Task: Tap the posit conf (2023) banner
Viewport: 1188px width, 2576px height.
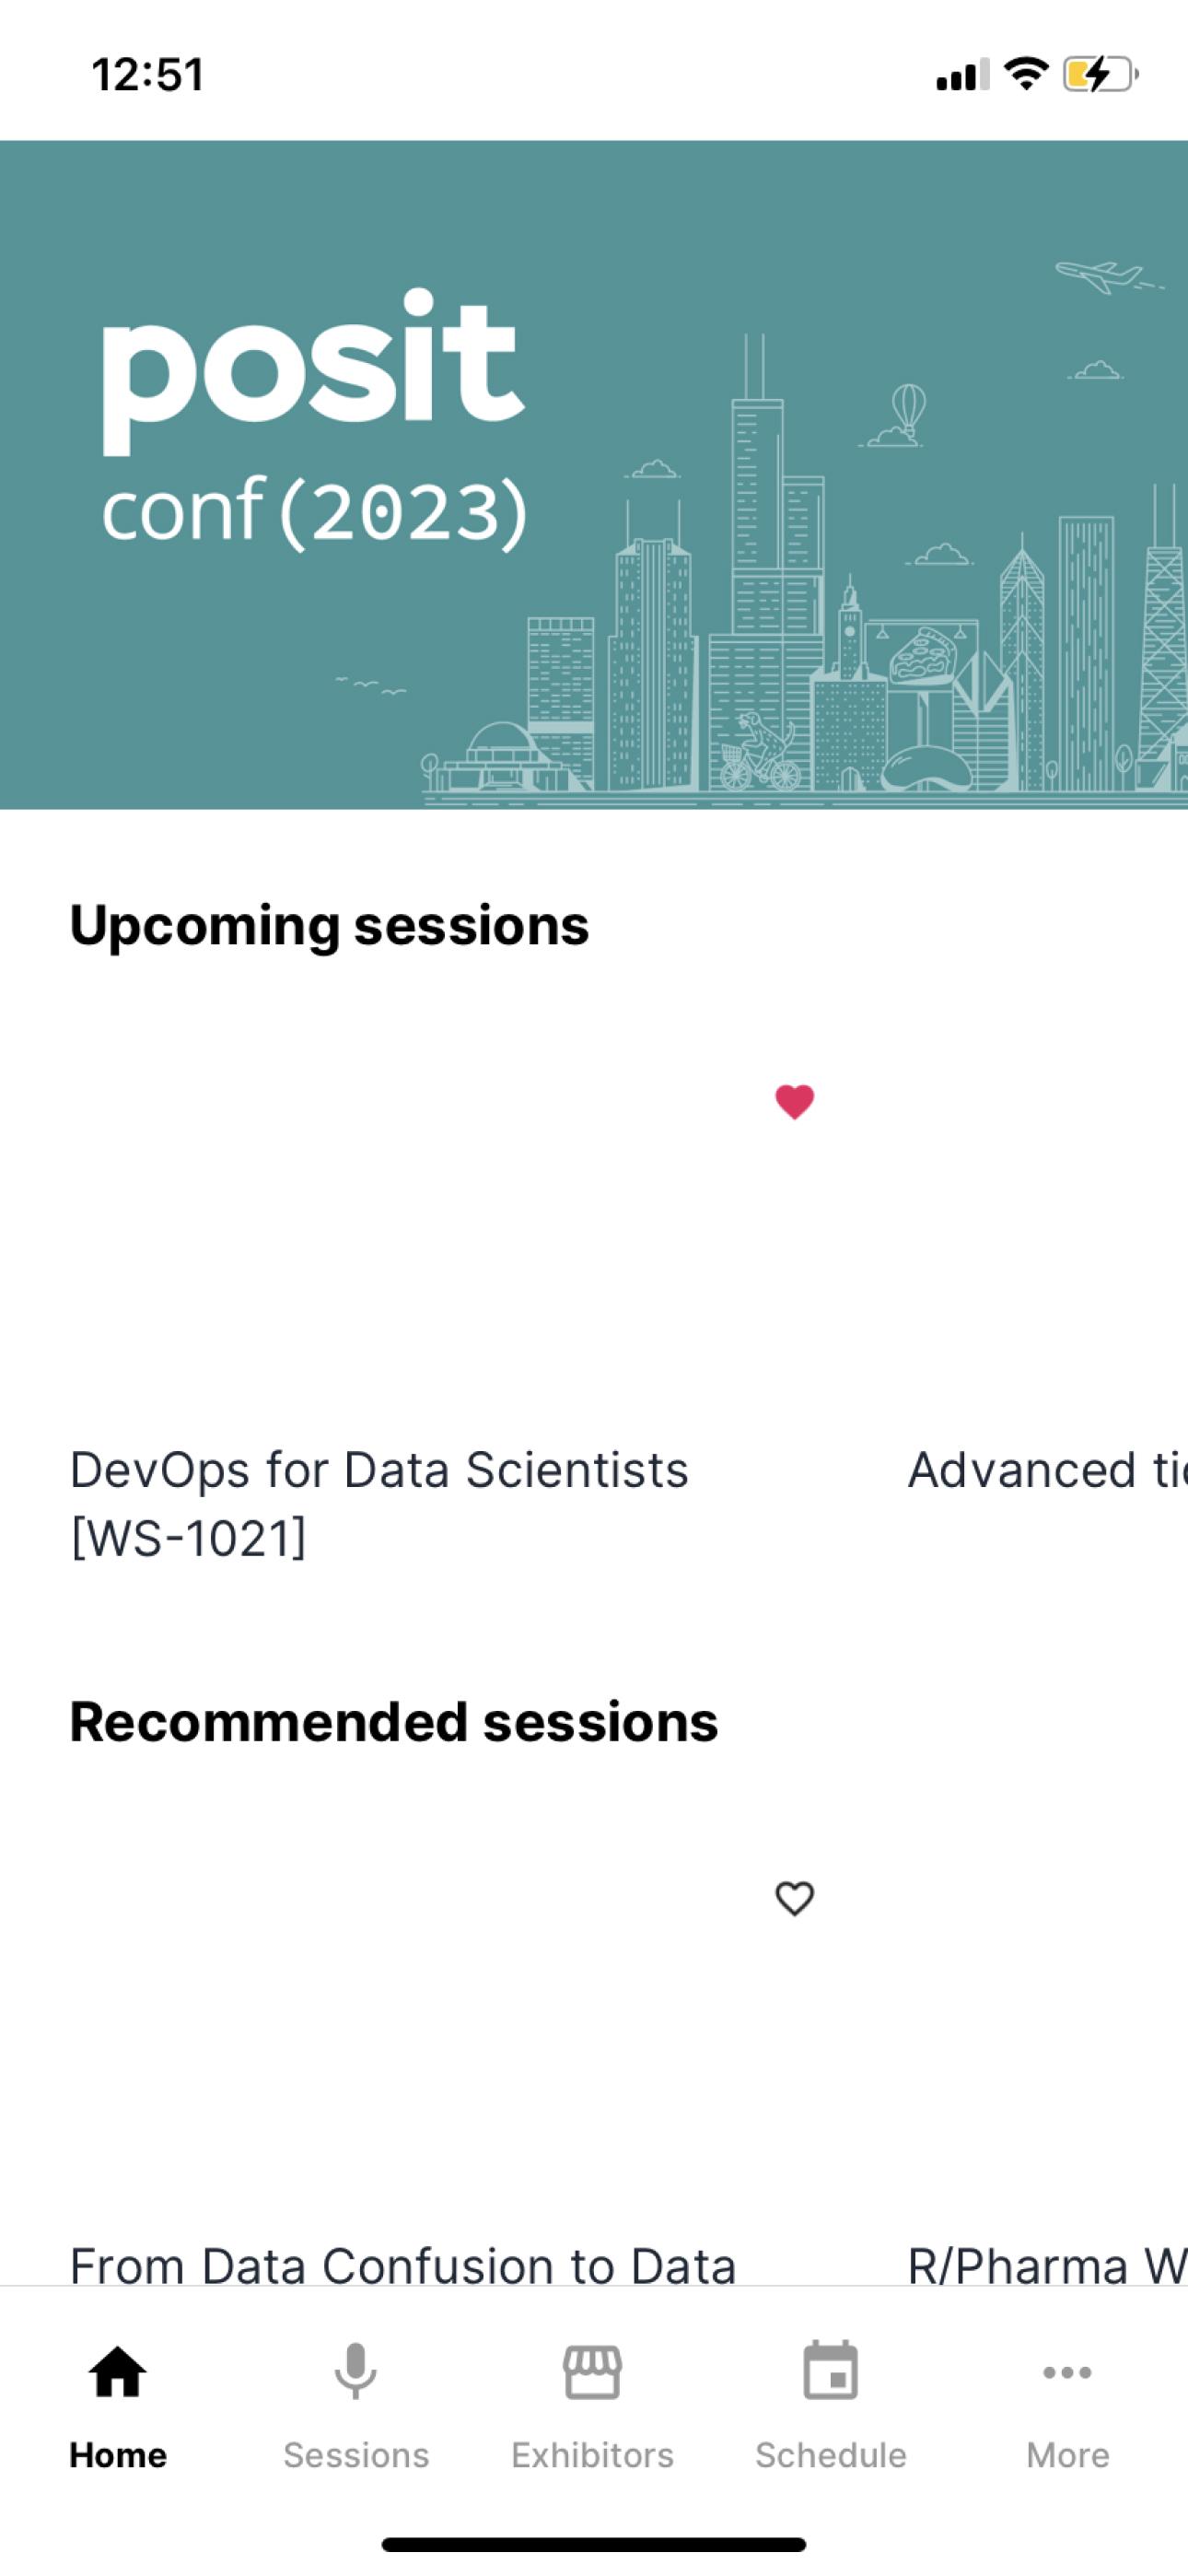Action: [594, 474]
